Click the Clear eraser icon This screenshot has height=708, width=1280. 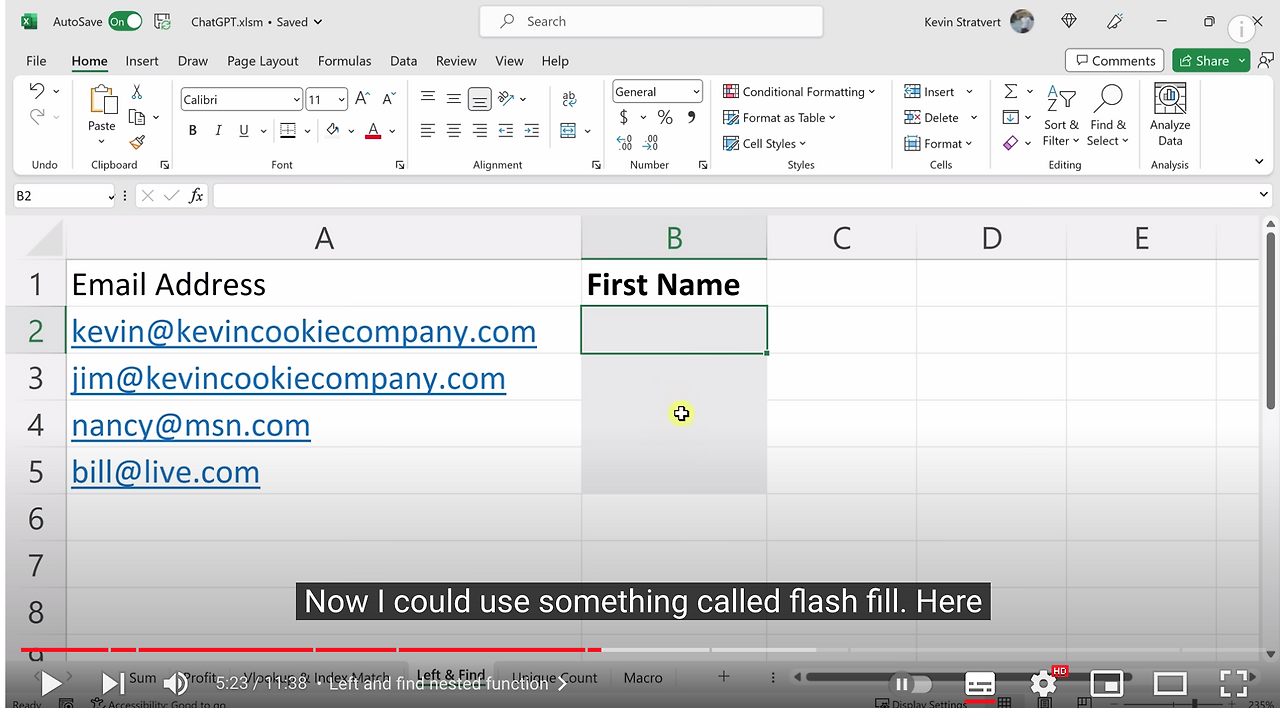click(x=1011, y=143)
